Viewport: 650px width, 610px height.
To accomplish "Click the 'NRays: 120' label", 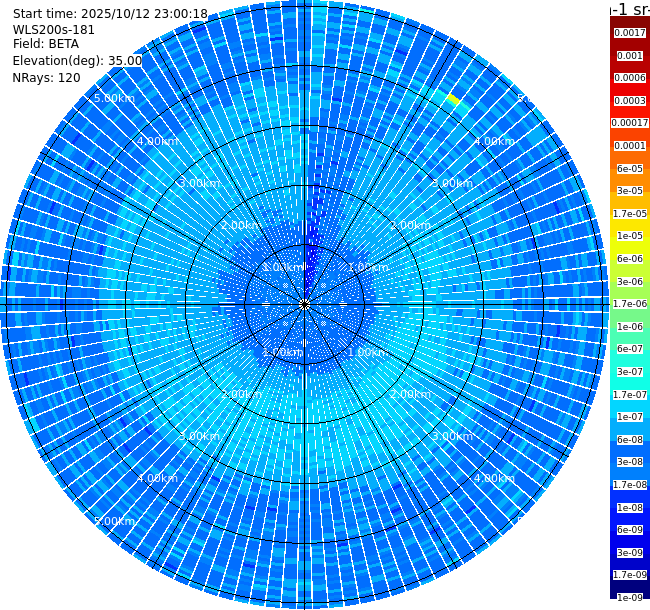I will tap(46, 77).
